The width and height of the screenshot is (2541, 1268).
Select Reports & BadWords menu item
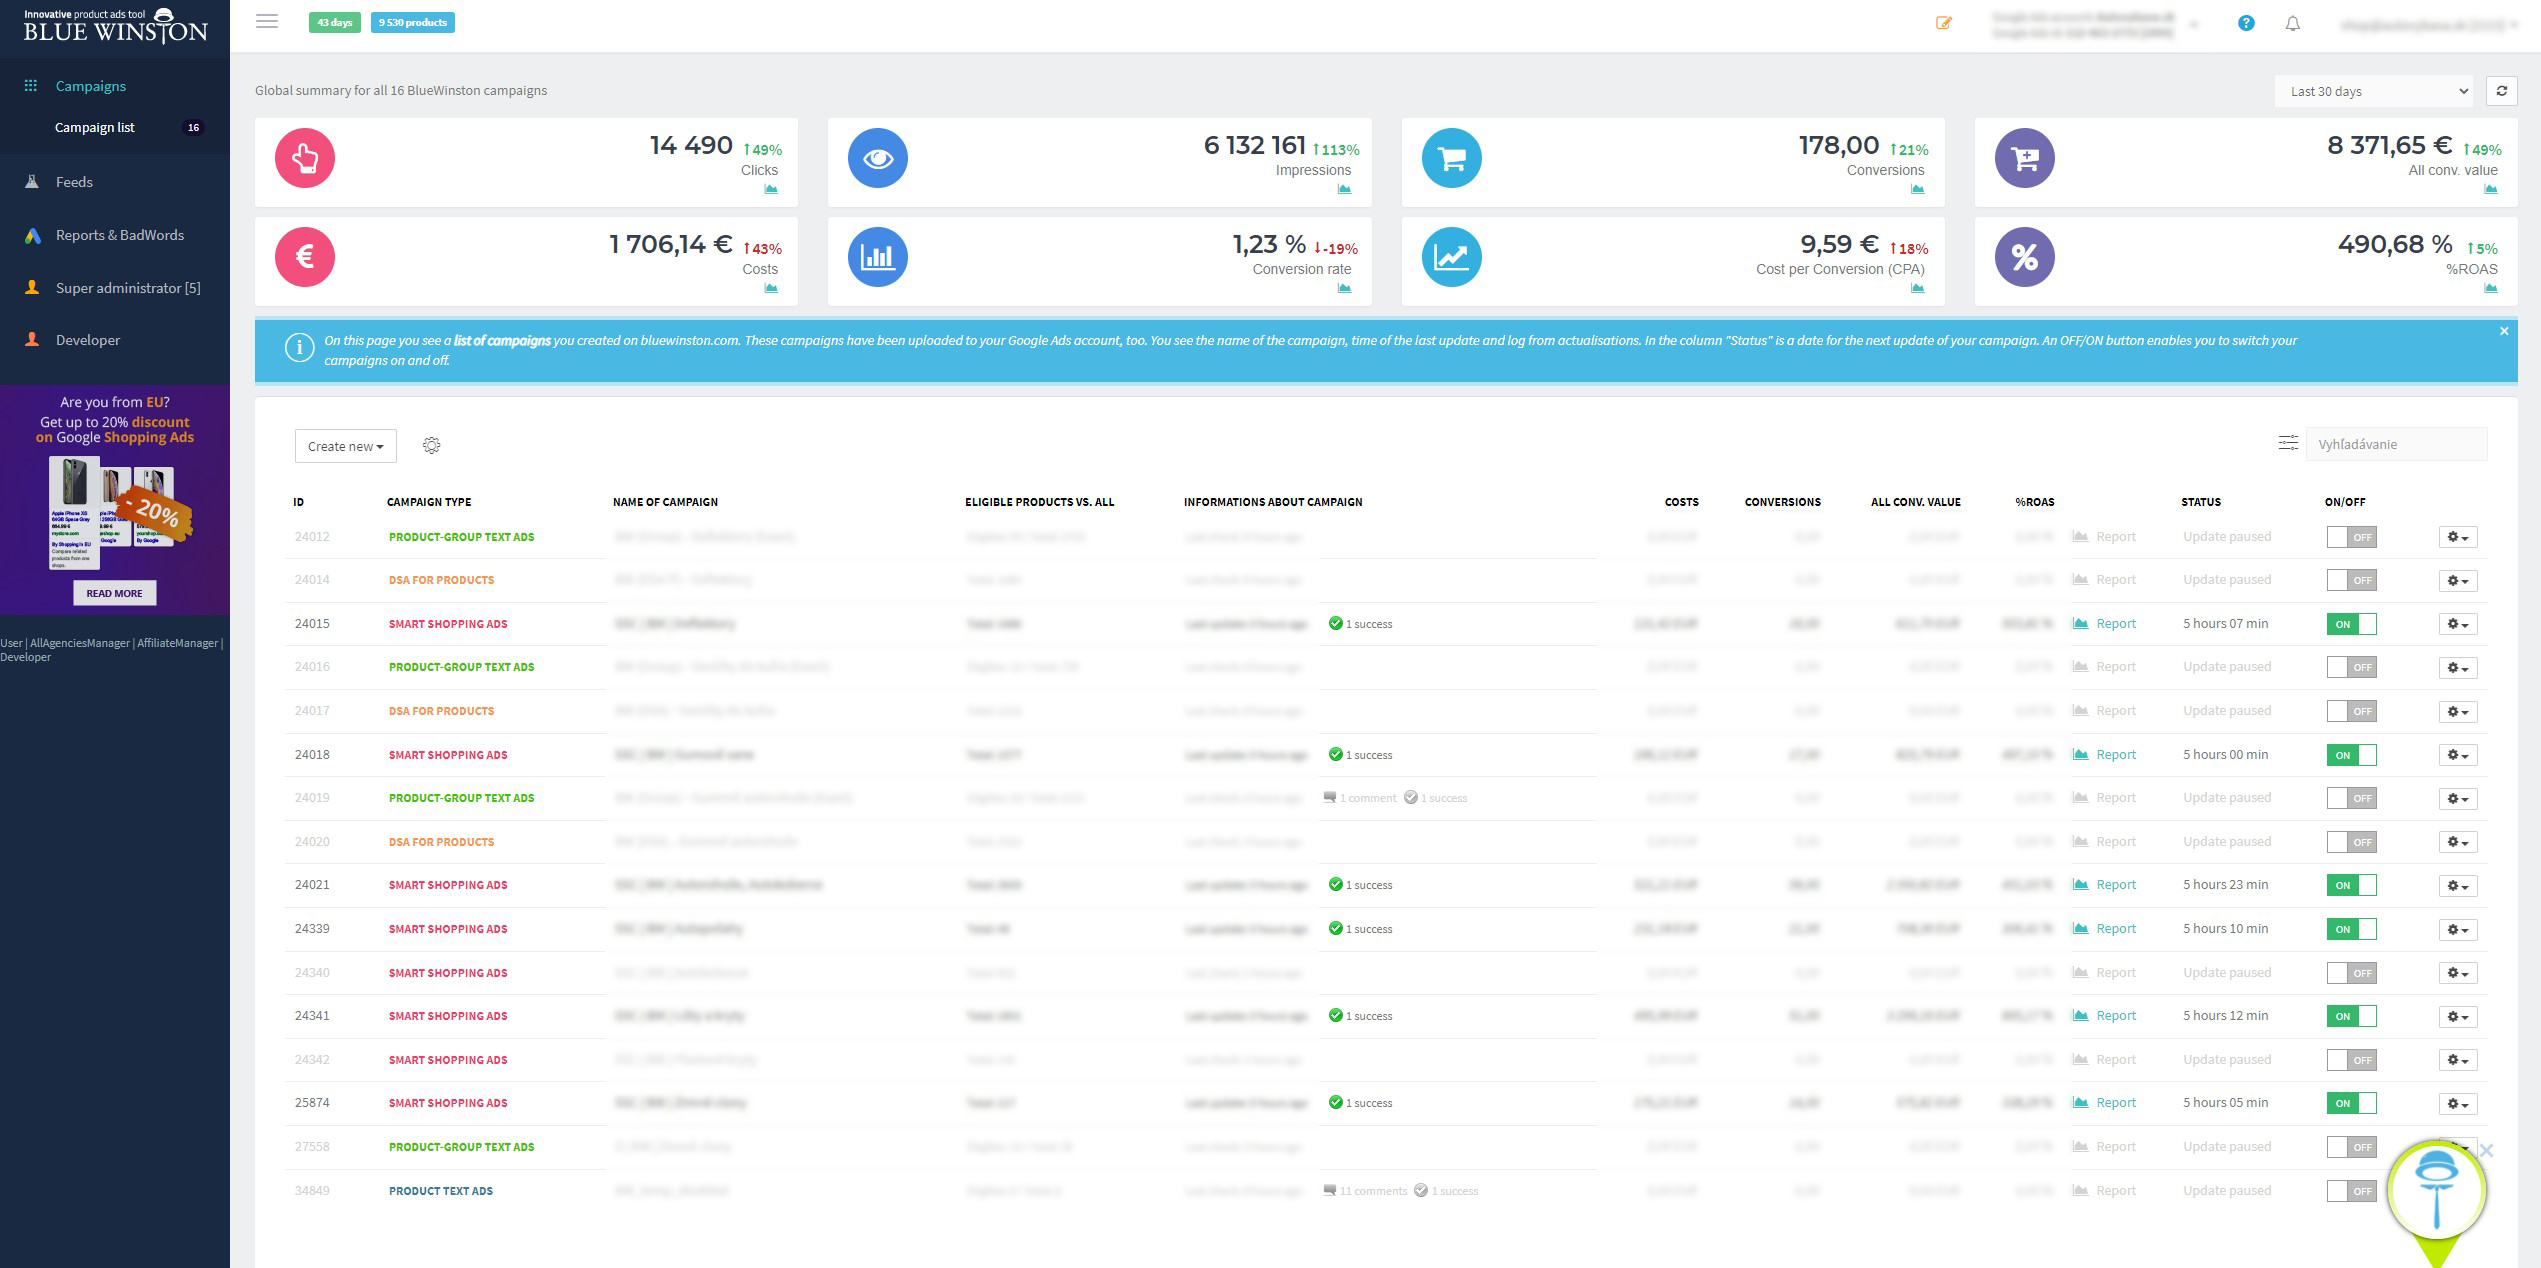point(119,235)
